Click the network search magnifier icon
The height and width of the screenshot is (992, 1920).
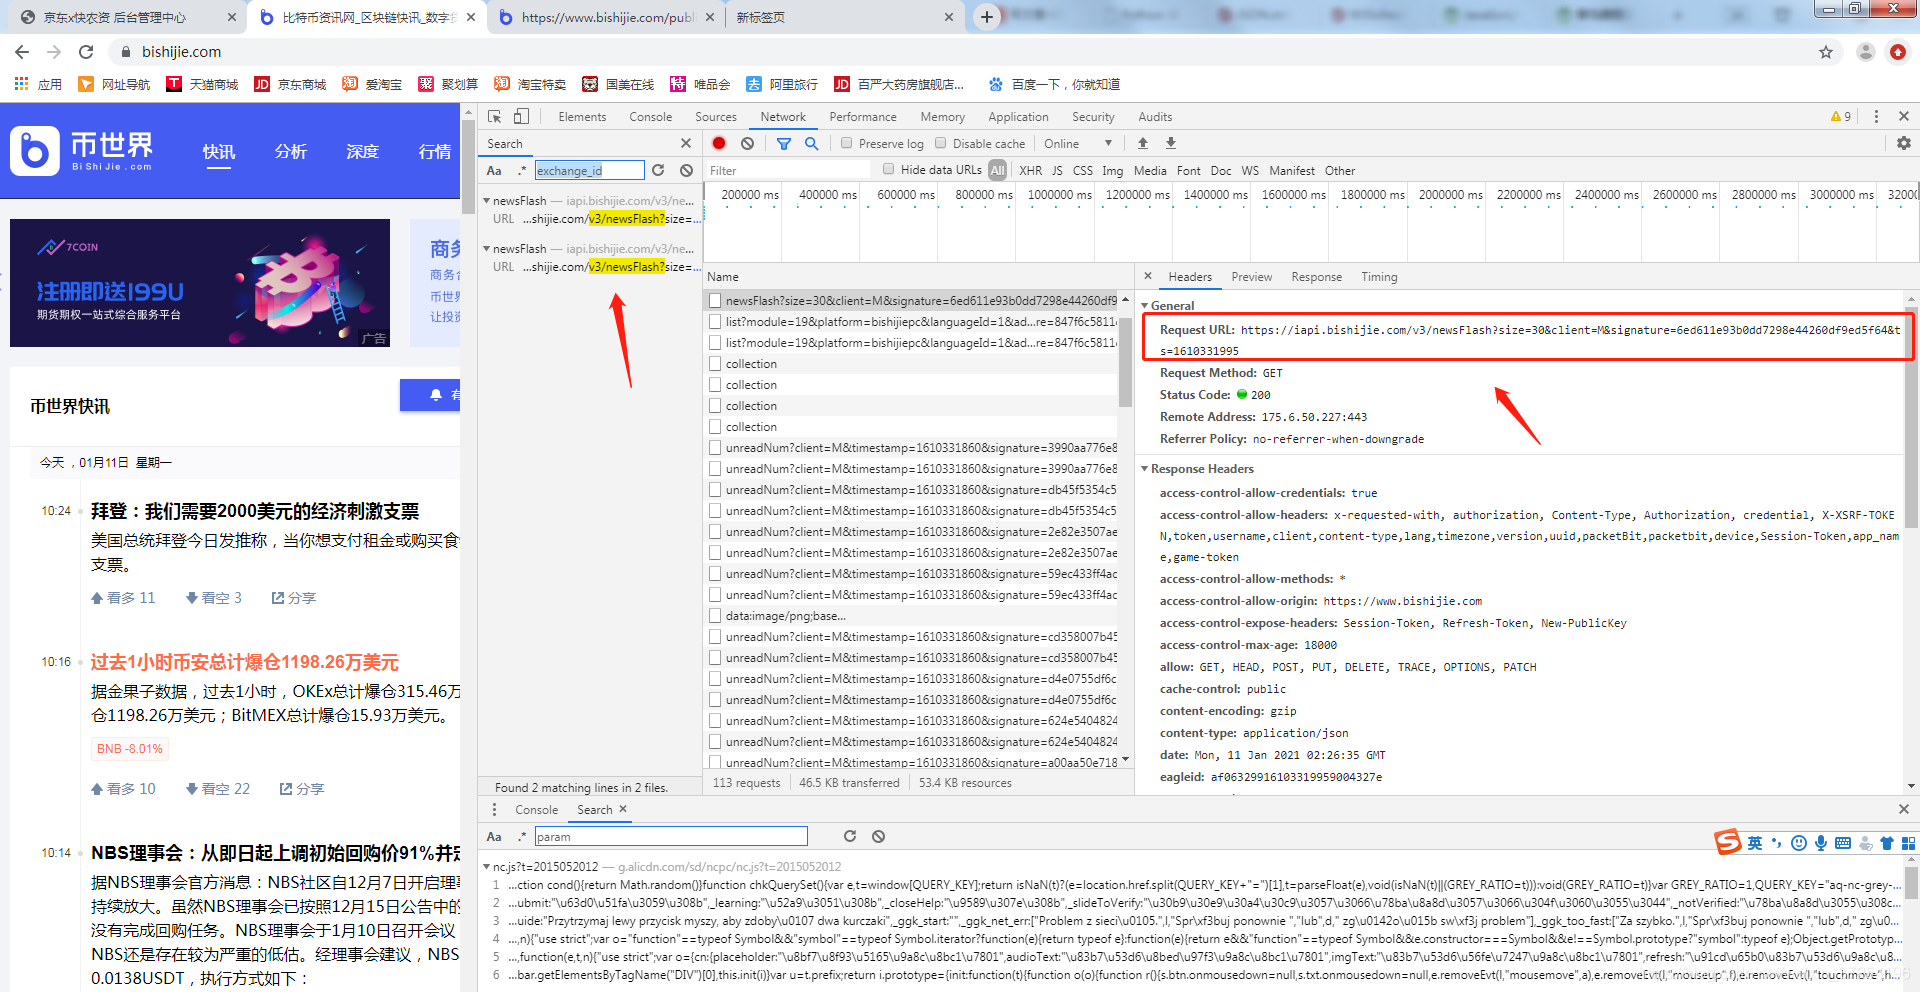point(812,143)
